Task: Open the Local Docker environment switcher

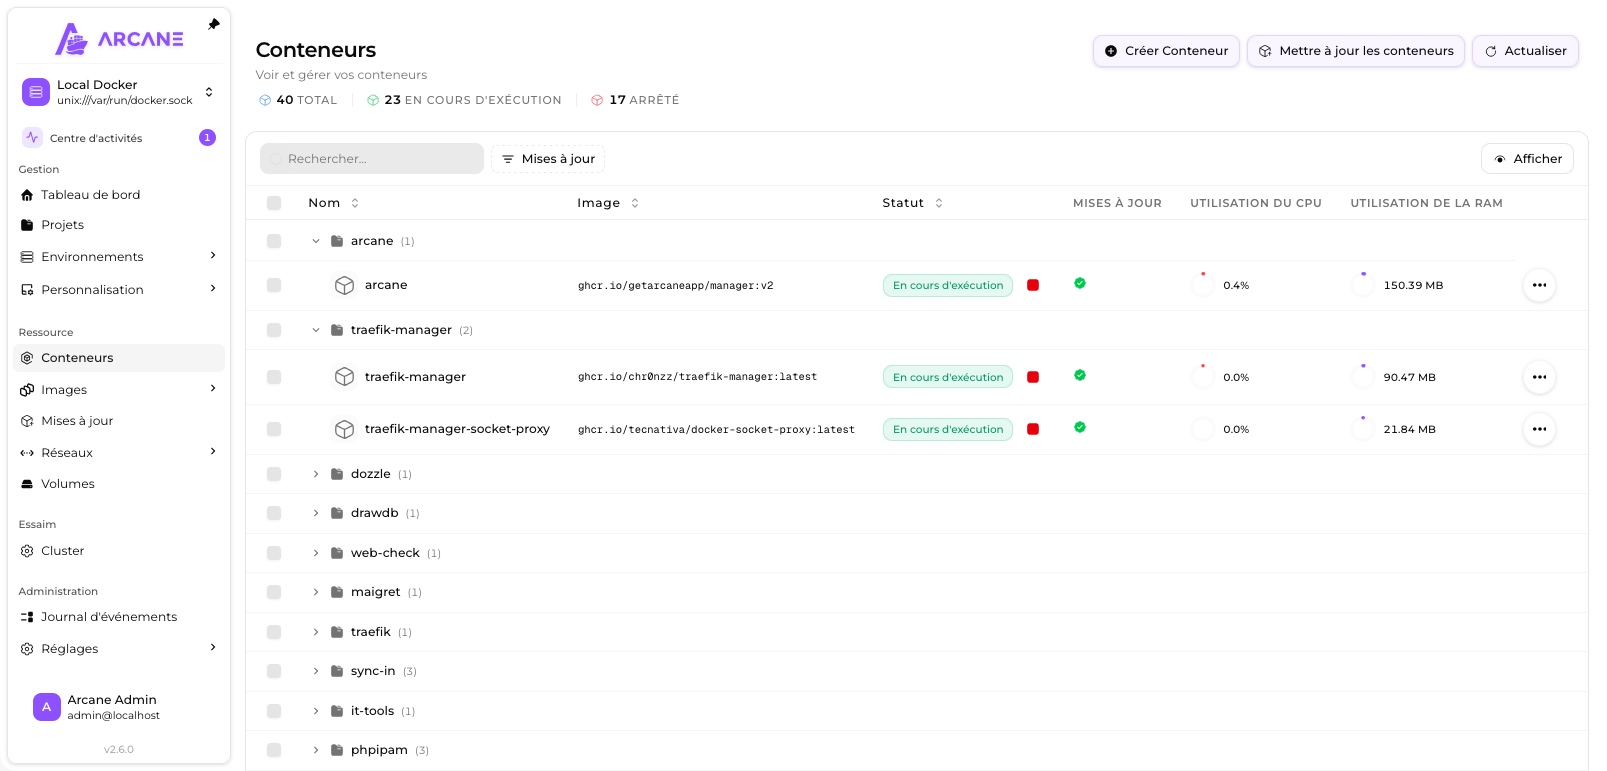Action: (x=119, y=92)
